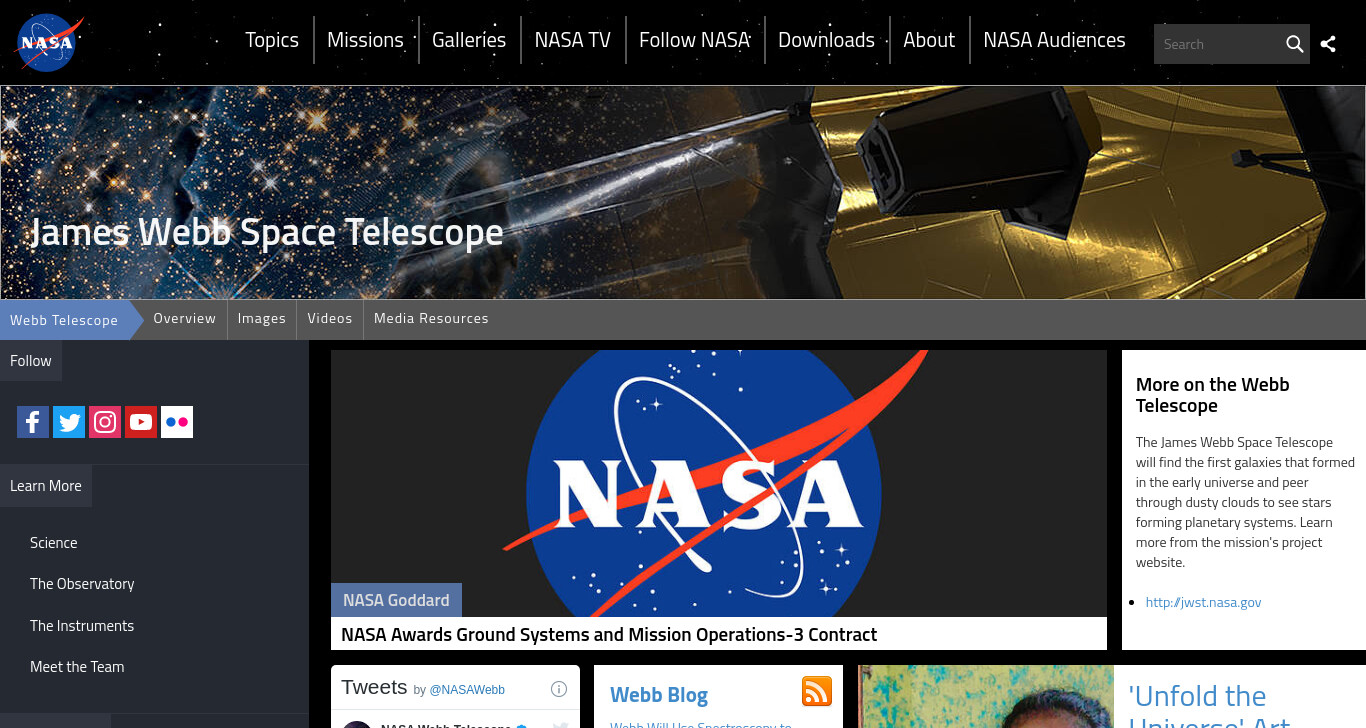Switch to the Media Resources tab
This screenshot has height=728, width=1366.
tap(431, 318)
